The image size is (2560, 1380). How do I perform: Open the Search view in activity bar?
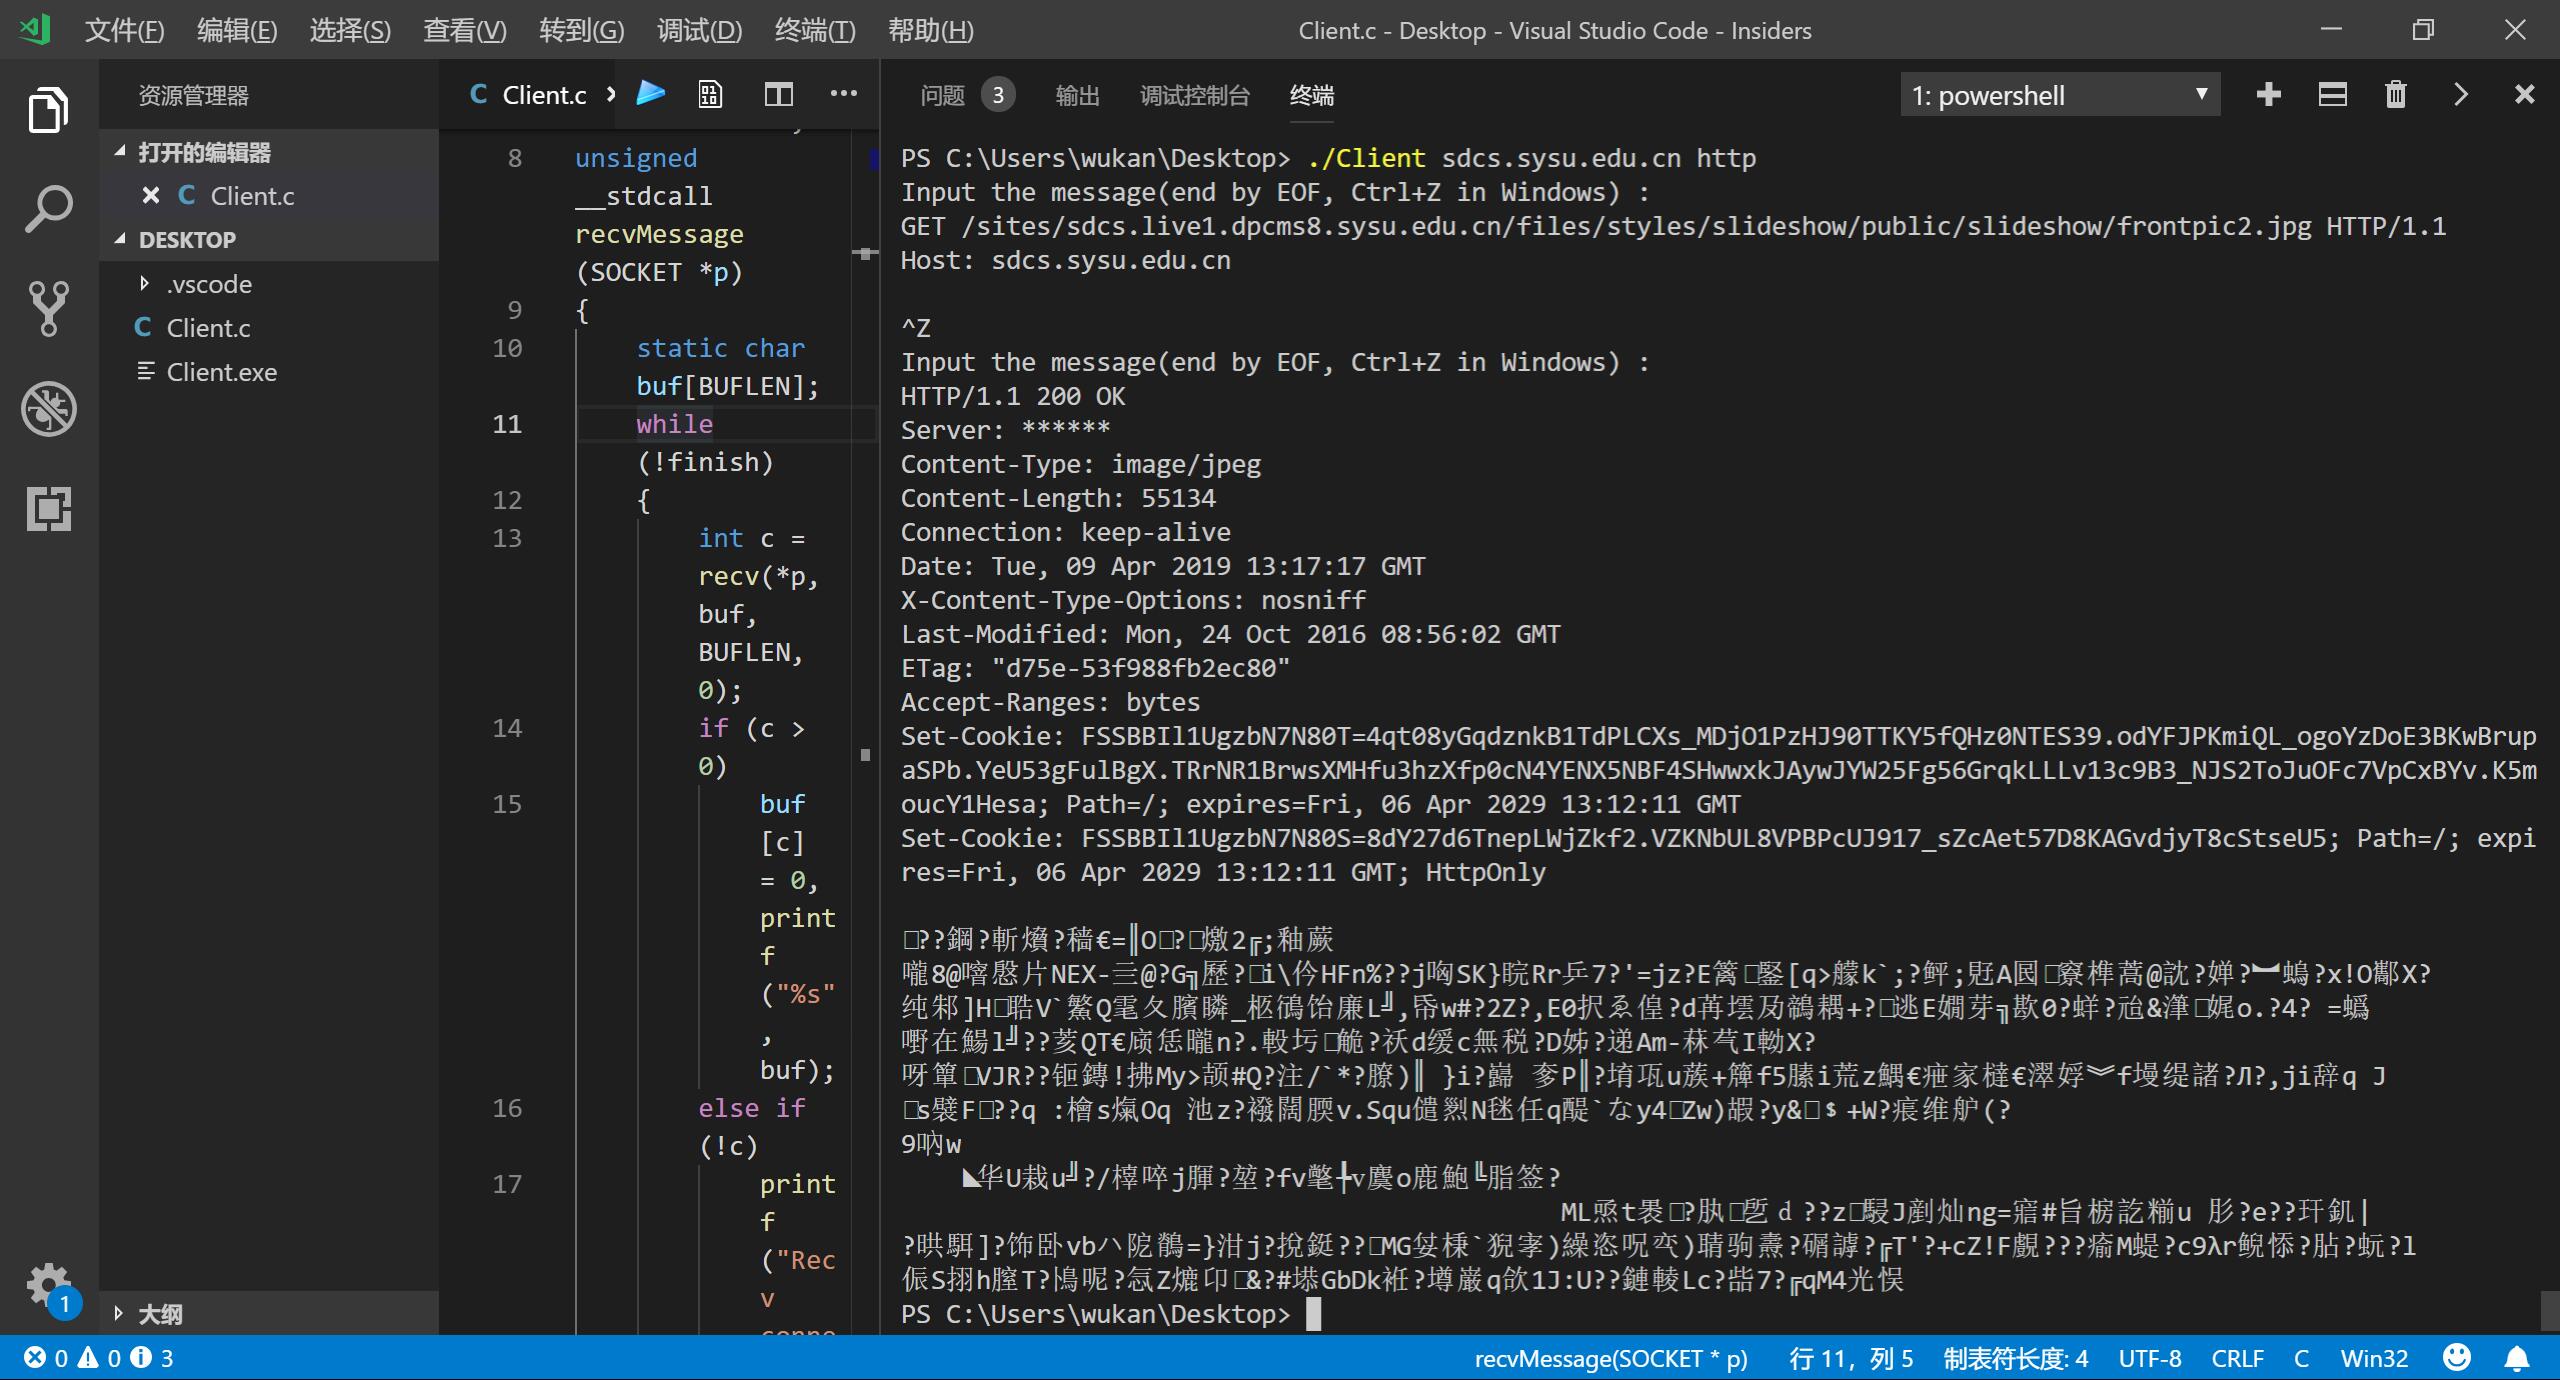48,209
